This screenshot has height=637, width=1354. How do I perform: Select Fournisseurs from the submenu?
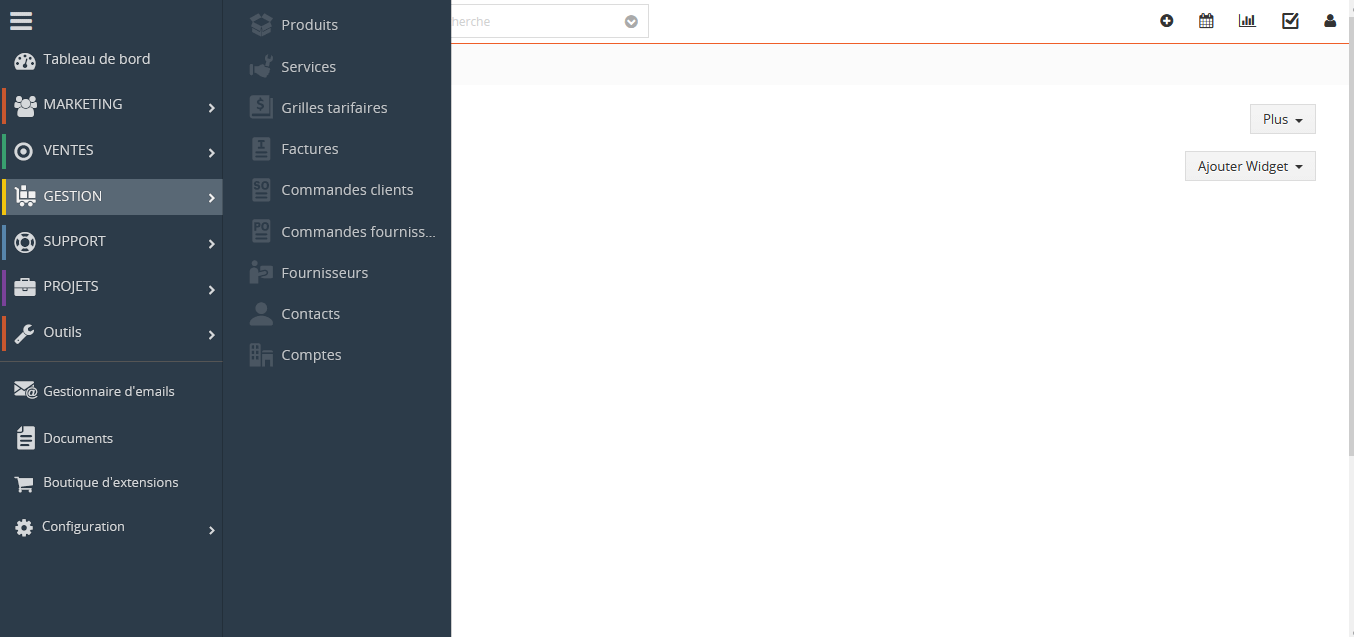coord(325,272)
